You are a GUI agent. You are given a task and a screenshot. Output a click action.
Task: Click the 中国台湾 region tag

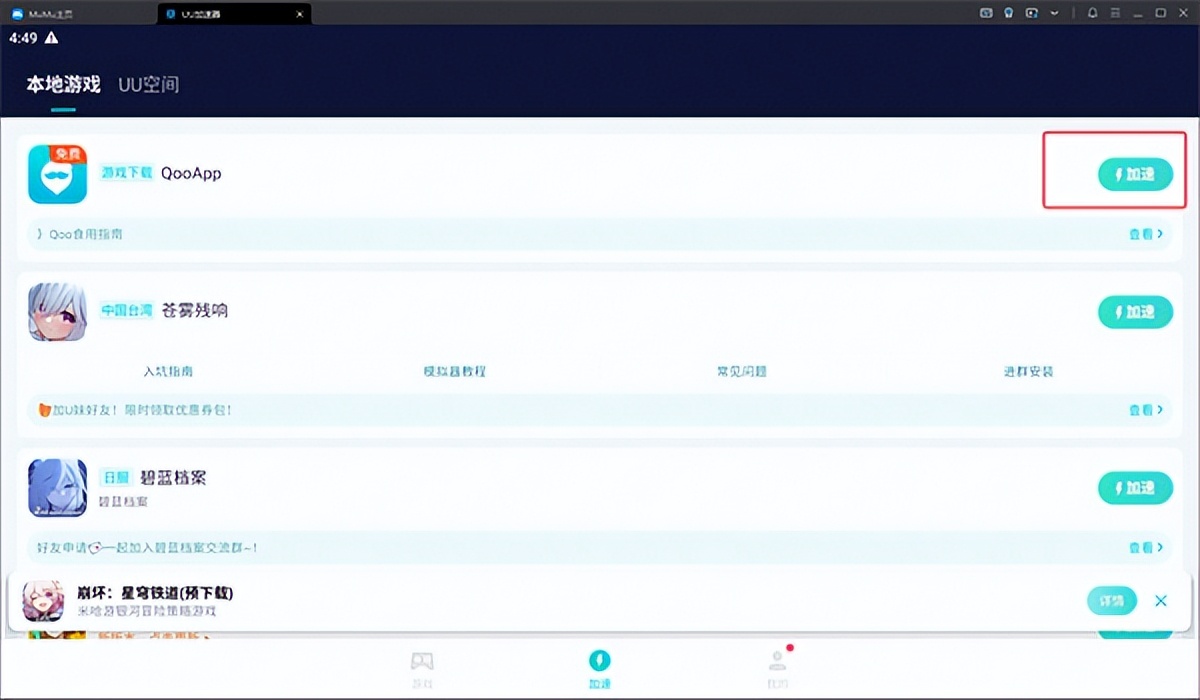click(x=126, y=311)
